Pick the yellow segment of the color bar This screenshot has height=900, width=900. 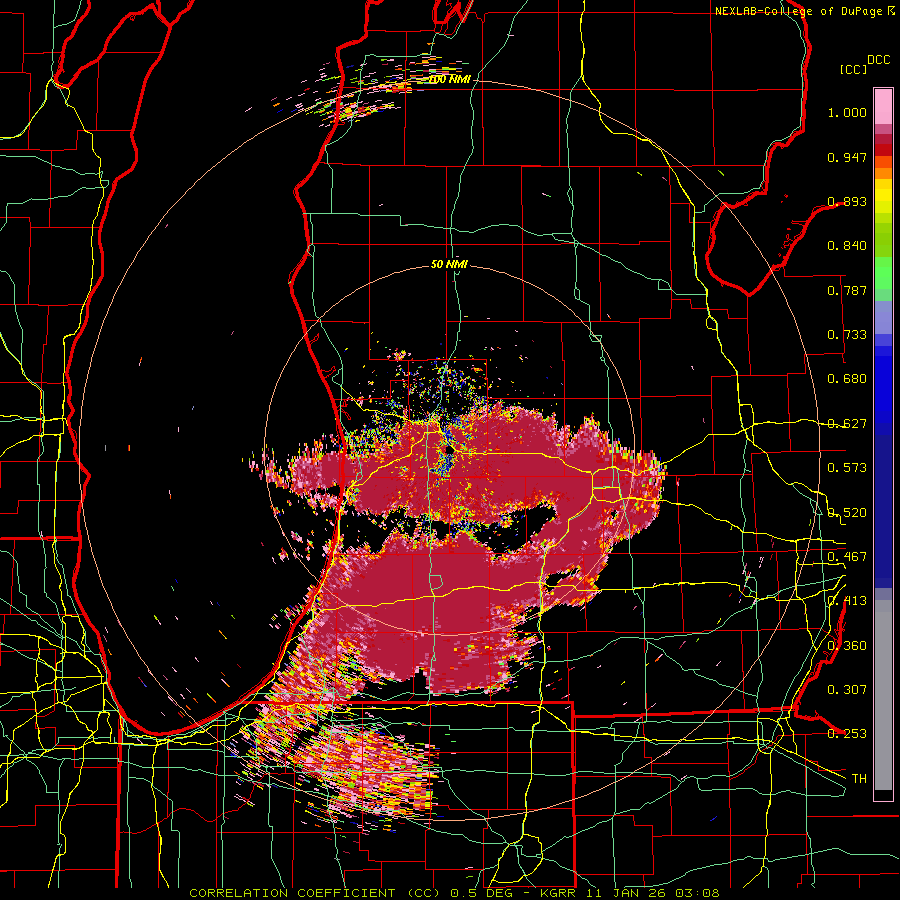[883, 197]
